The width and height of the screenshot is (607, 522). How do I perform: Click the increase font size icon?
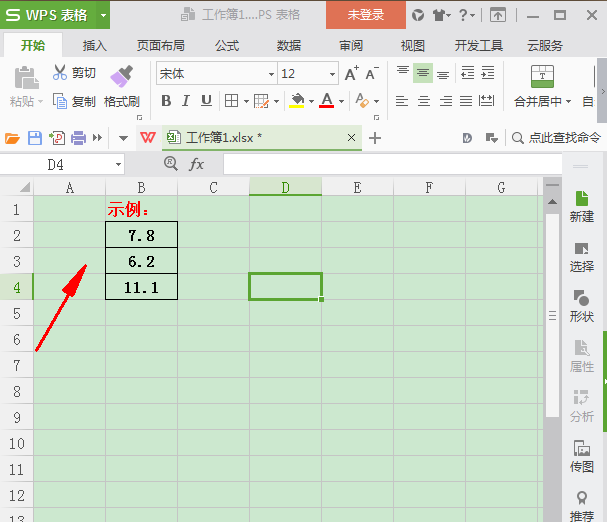coord(351,74)
